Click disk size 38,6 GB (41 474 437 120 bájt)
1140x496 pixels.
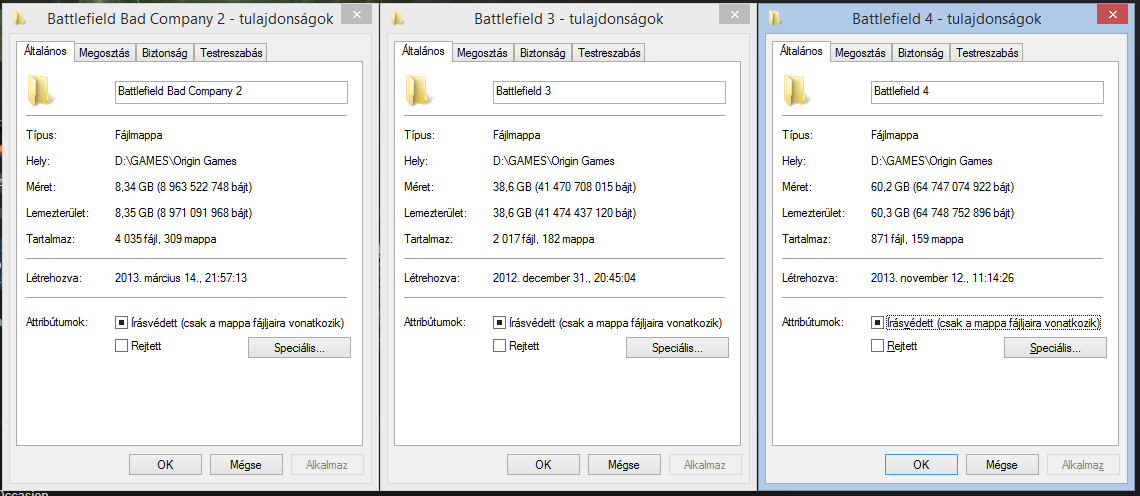pos(565,213)
